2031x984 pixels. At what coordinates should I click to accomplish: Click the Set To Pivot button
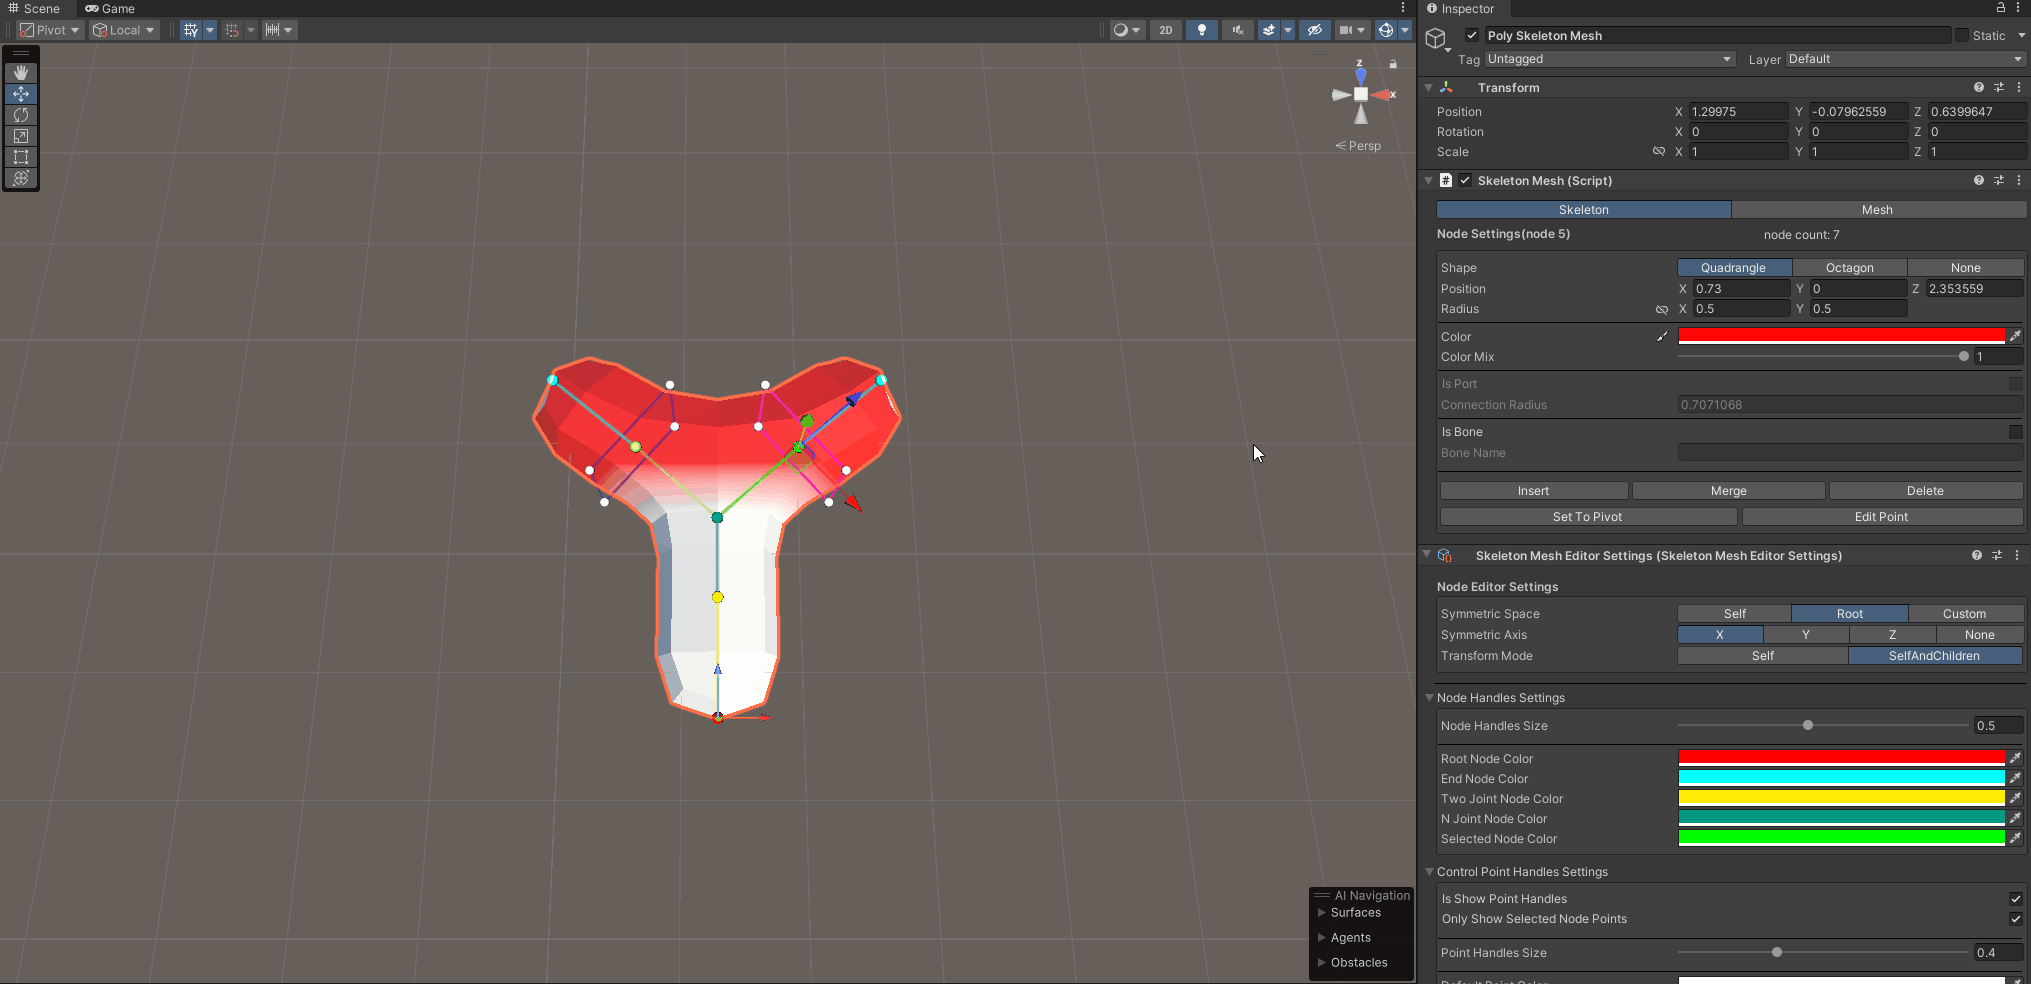pyautogui.click(x=1587, y=517)
